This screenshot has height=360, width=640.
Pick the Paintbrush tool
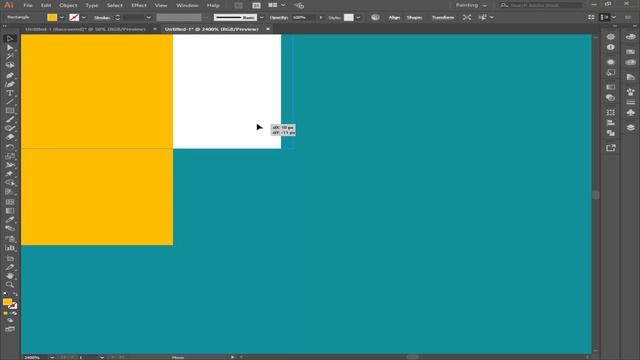(10, 119)
